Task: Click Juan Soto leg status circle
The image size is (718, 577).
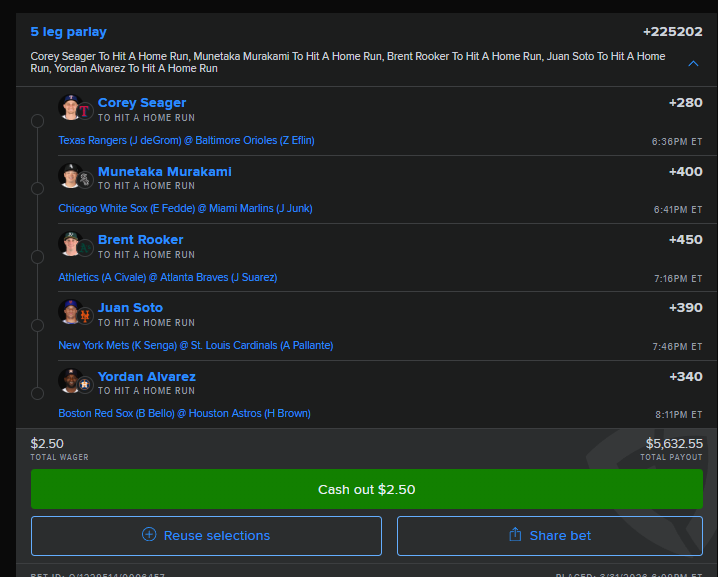Action: [37, 325]
